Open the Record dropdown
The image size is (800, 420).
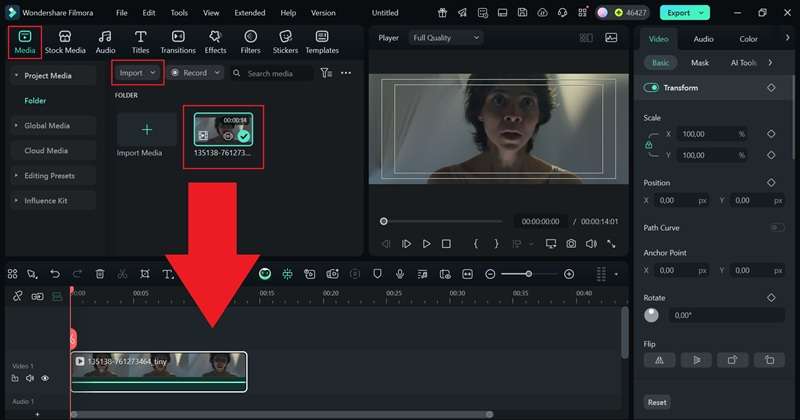pyautogui.click(x=196, y=73)
